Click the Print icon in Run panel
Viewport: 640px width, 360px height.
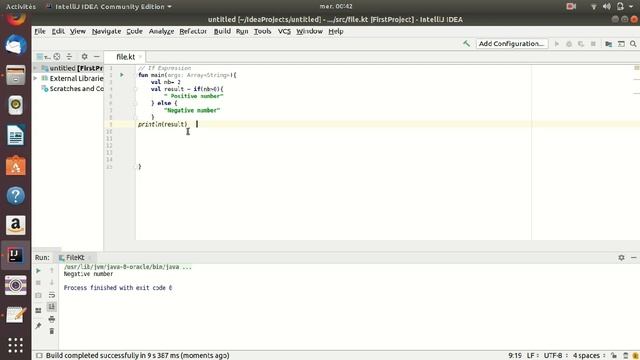click(x=52, y=319)
